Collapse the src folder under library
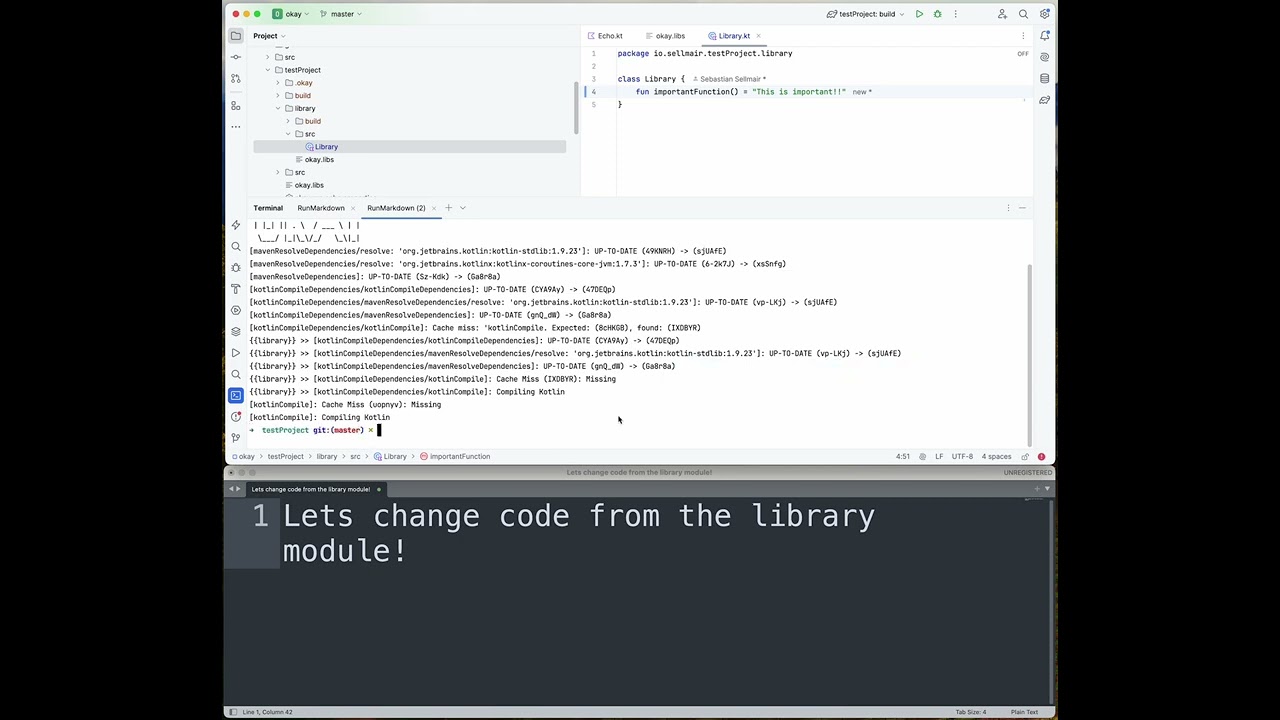Viewport: 1280px width, 720px height. pos(288,134)
